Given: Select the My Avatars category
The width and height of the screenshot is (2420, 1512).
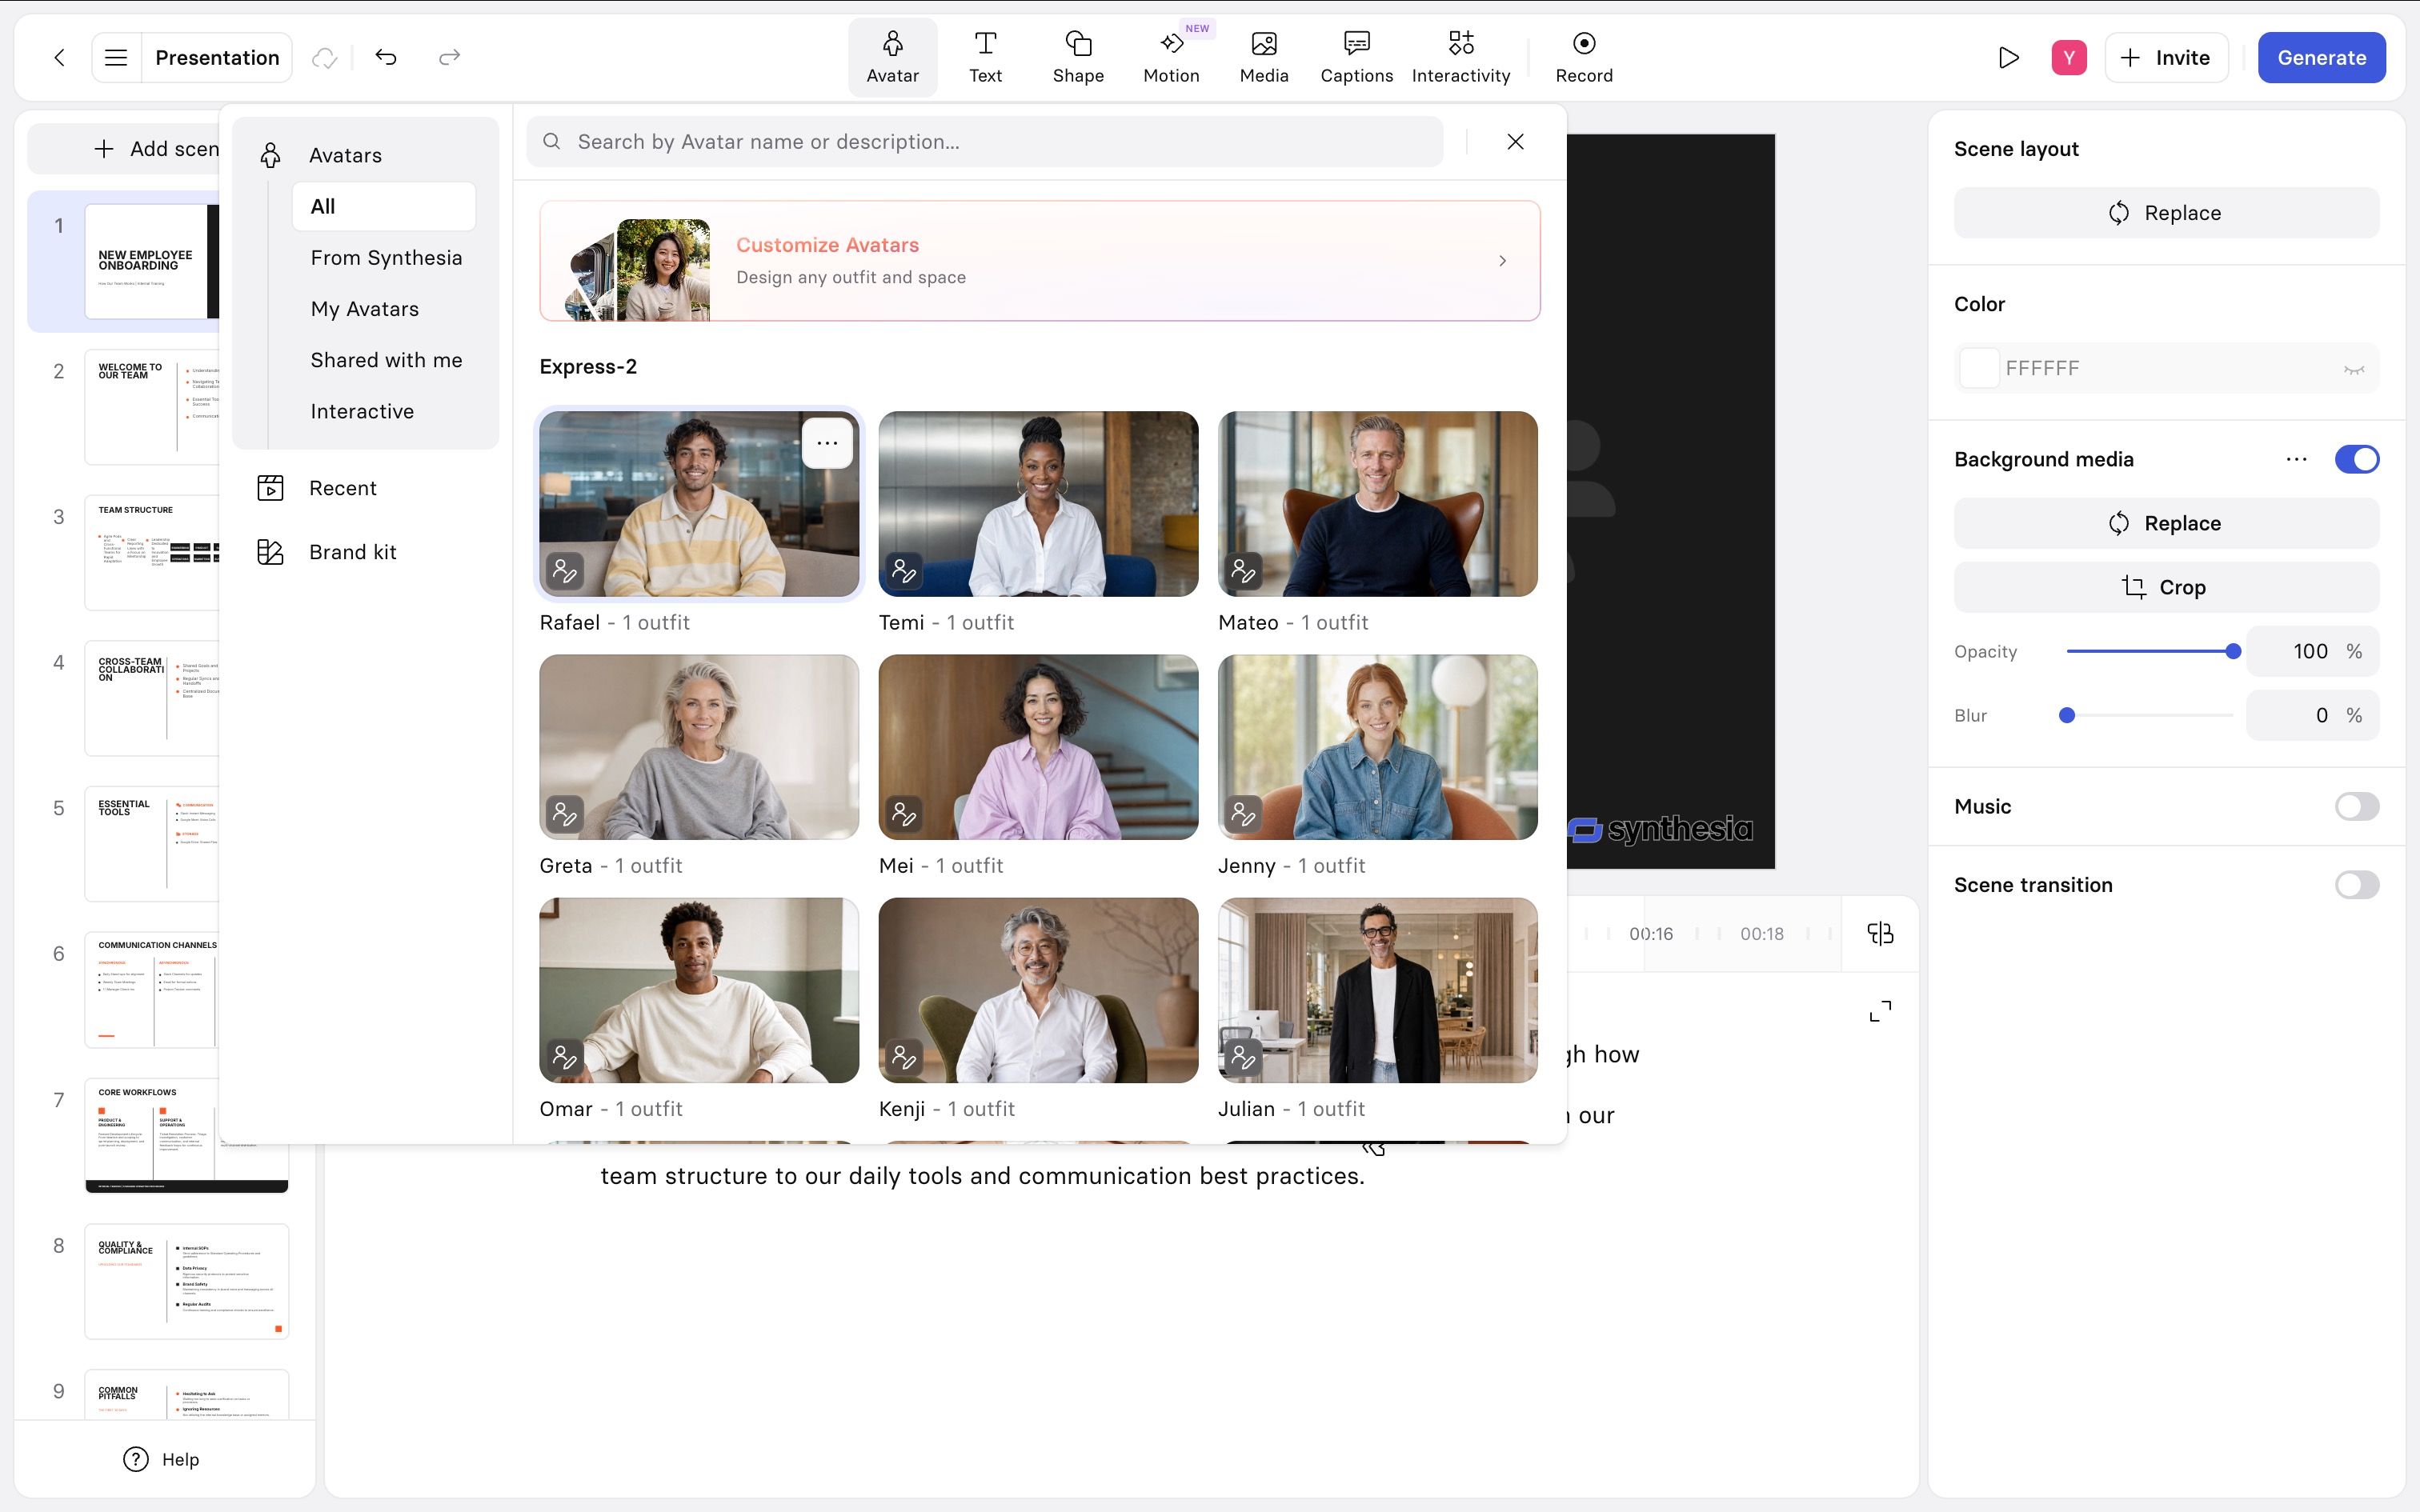Looking at the screenshot, I should coord(365,309).
